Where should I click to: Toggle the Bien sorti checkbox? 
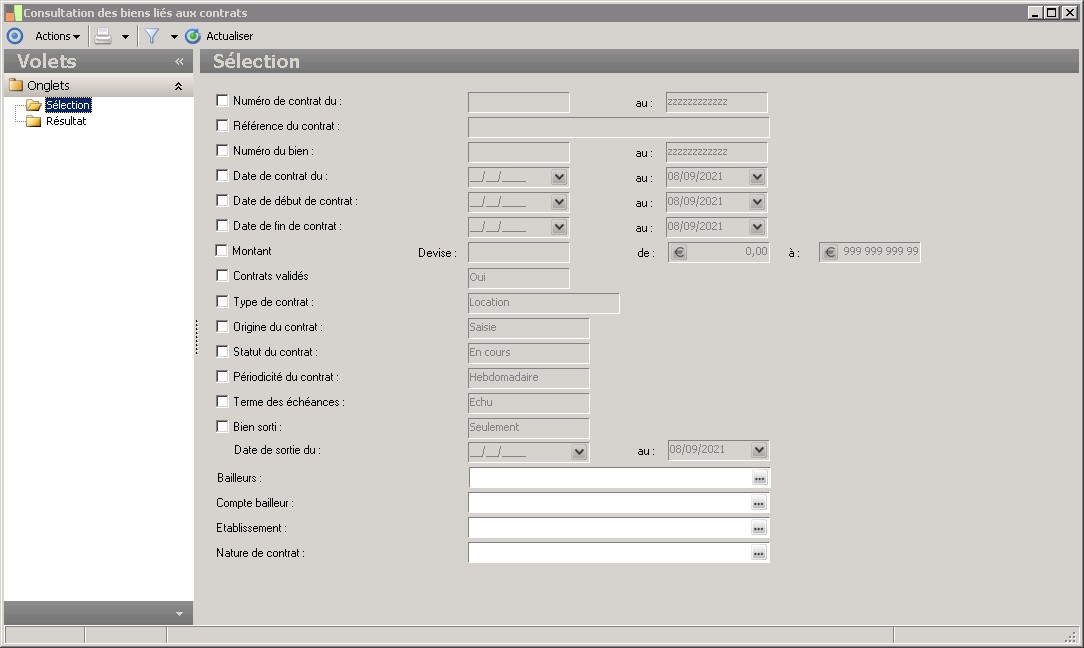(x=222, y=427)
